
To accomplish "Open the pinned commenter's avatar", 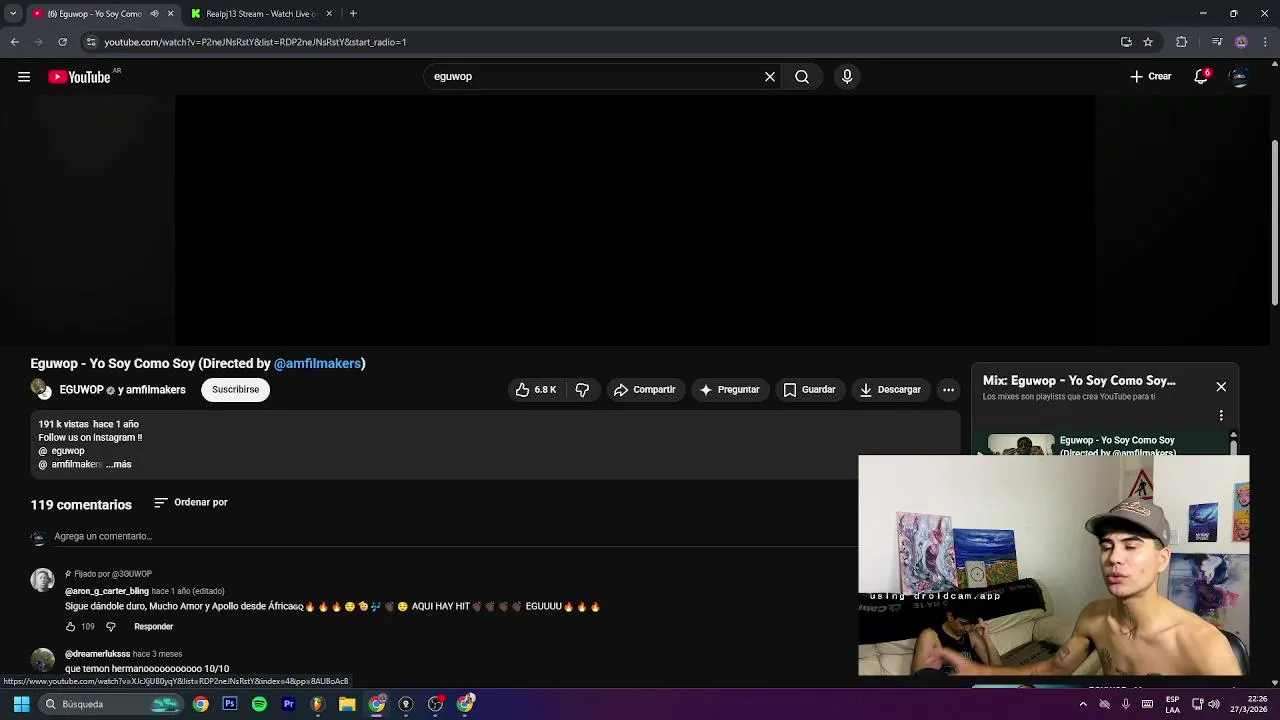I will pos(42,580).
